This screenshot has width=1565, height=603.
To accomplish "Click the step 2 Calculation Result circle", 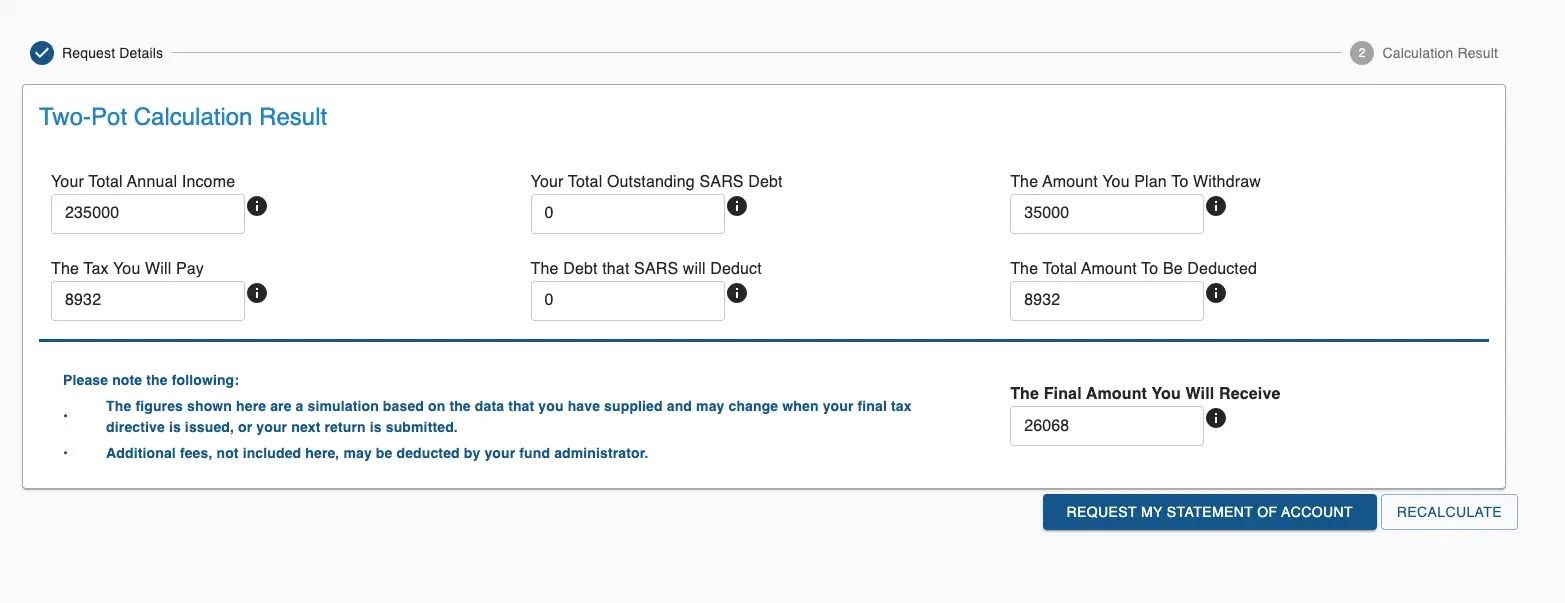I will point(1361,53).
